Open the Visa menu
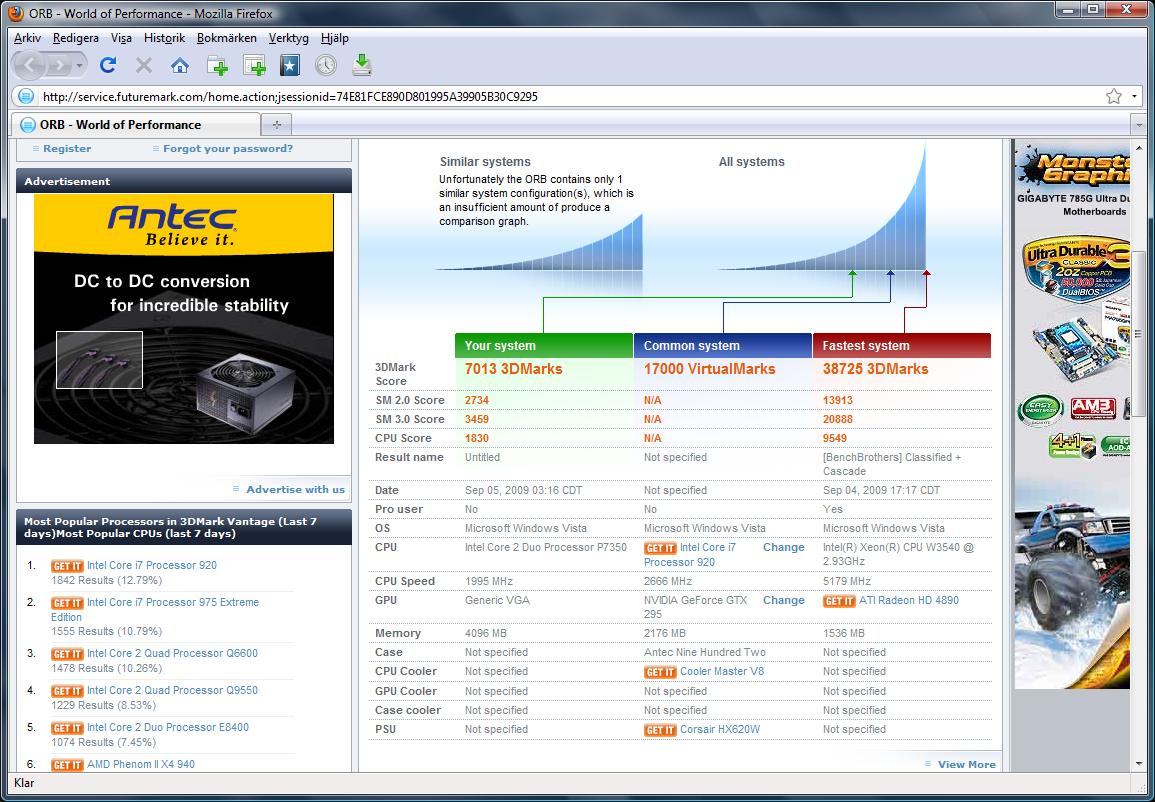1155x802 pixels. pyautogui.click(x=122, y=38)
